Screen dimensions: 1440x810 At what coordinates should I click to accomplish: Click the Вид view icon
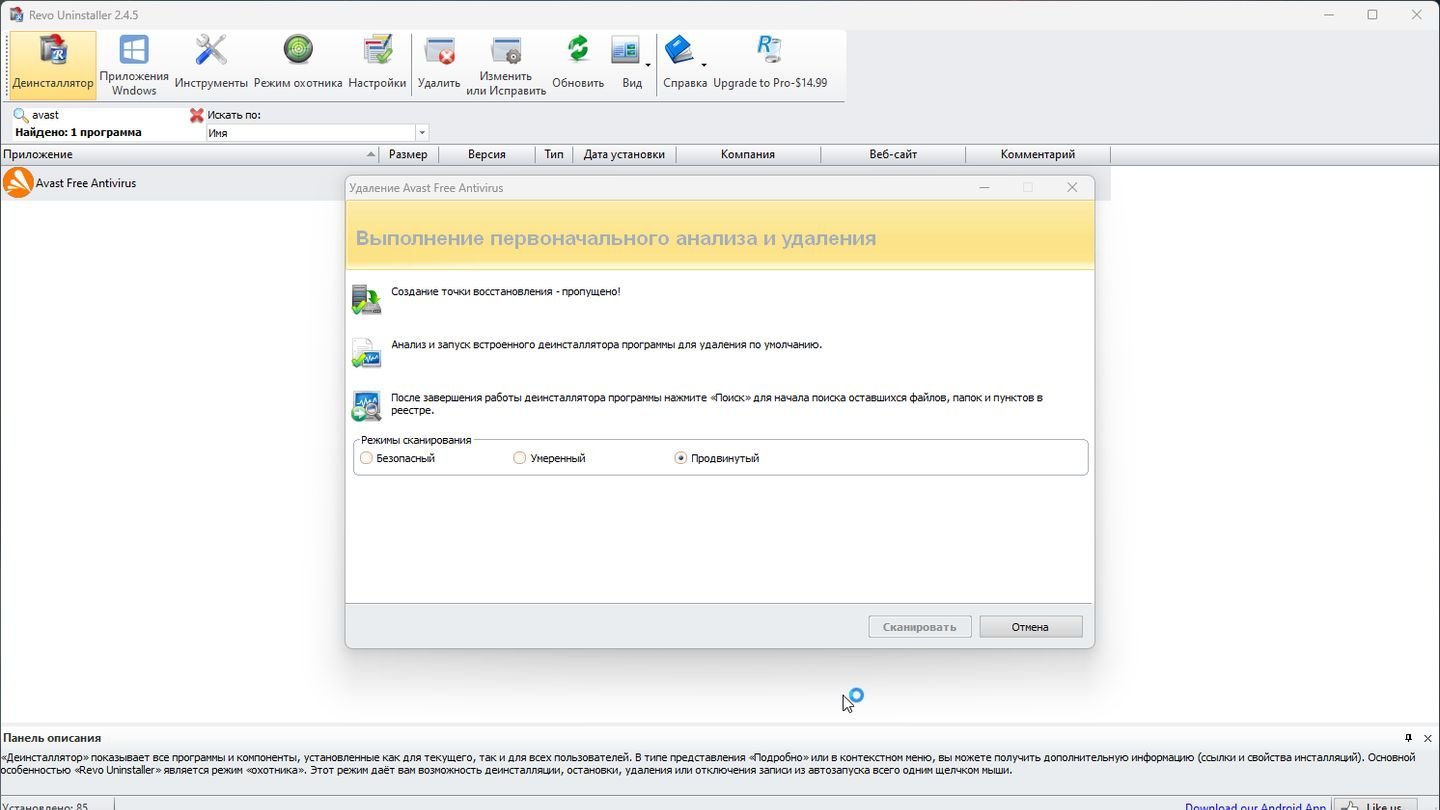[625, 49]
